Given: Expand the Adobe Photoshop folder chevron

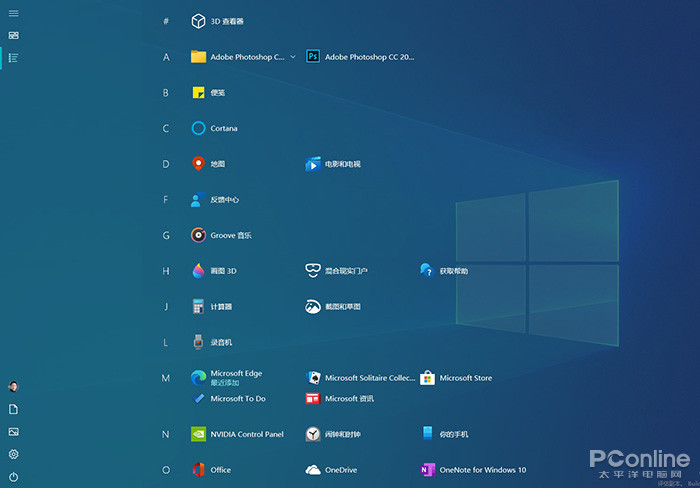Looking at the screenshot, I should [293, 57].
